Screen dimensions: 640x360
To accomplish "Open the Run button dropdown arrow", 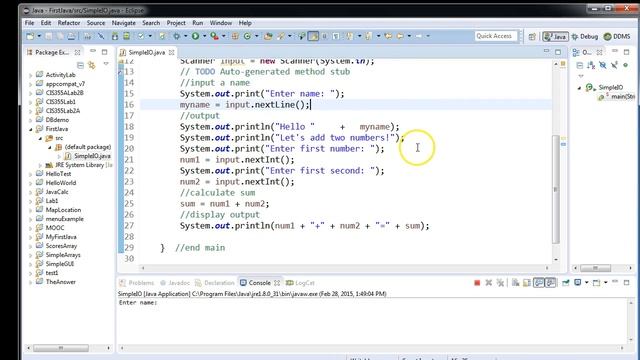I will click(x=204, y=36).
